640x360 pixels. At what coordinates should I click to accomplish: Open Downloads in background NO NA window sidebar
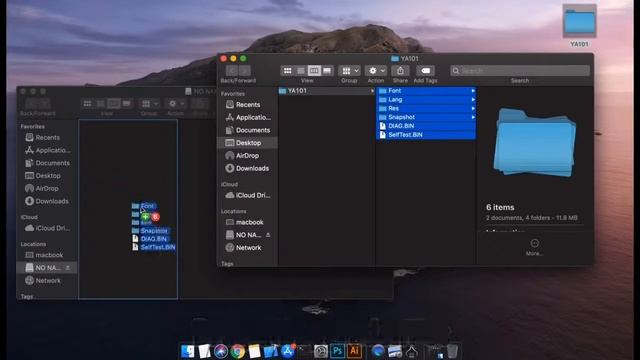(x=47, y=201)
